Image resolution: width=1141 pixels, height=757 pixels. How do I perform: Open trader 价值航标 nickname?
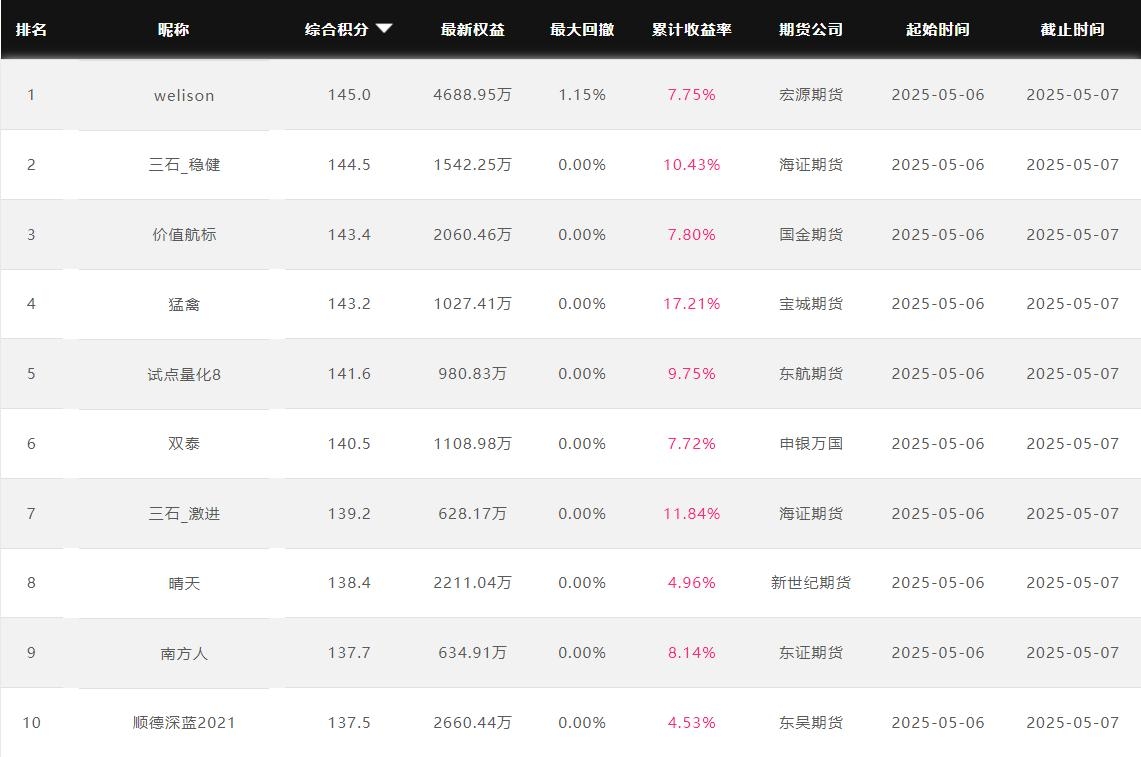(184, 234)
